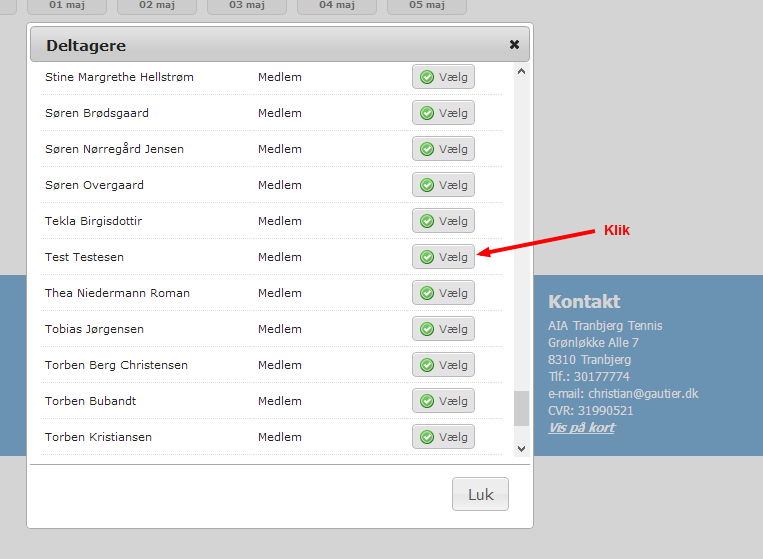
Task: Click Vælg for Torben Berg Christensen
Action: [x=443, y=365]
